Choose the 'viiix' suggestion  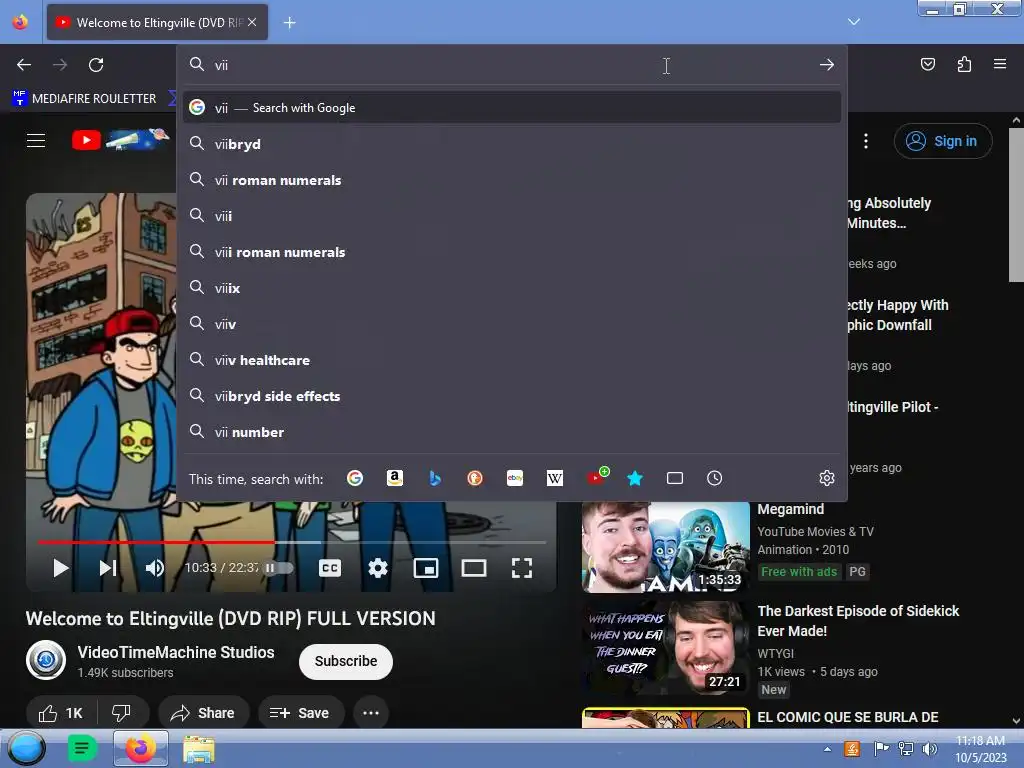(x=512, y=288)
